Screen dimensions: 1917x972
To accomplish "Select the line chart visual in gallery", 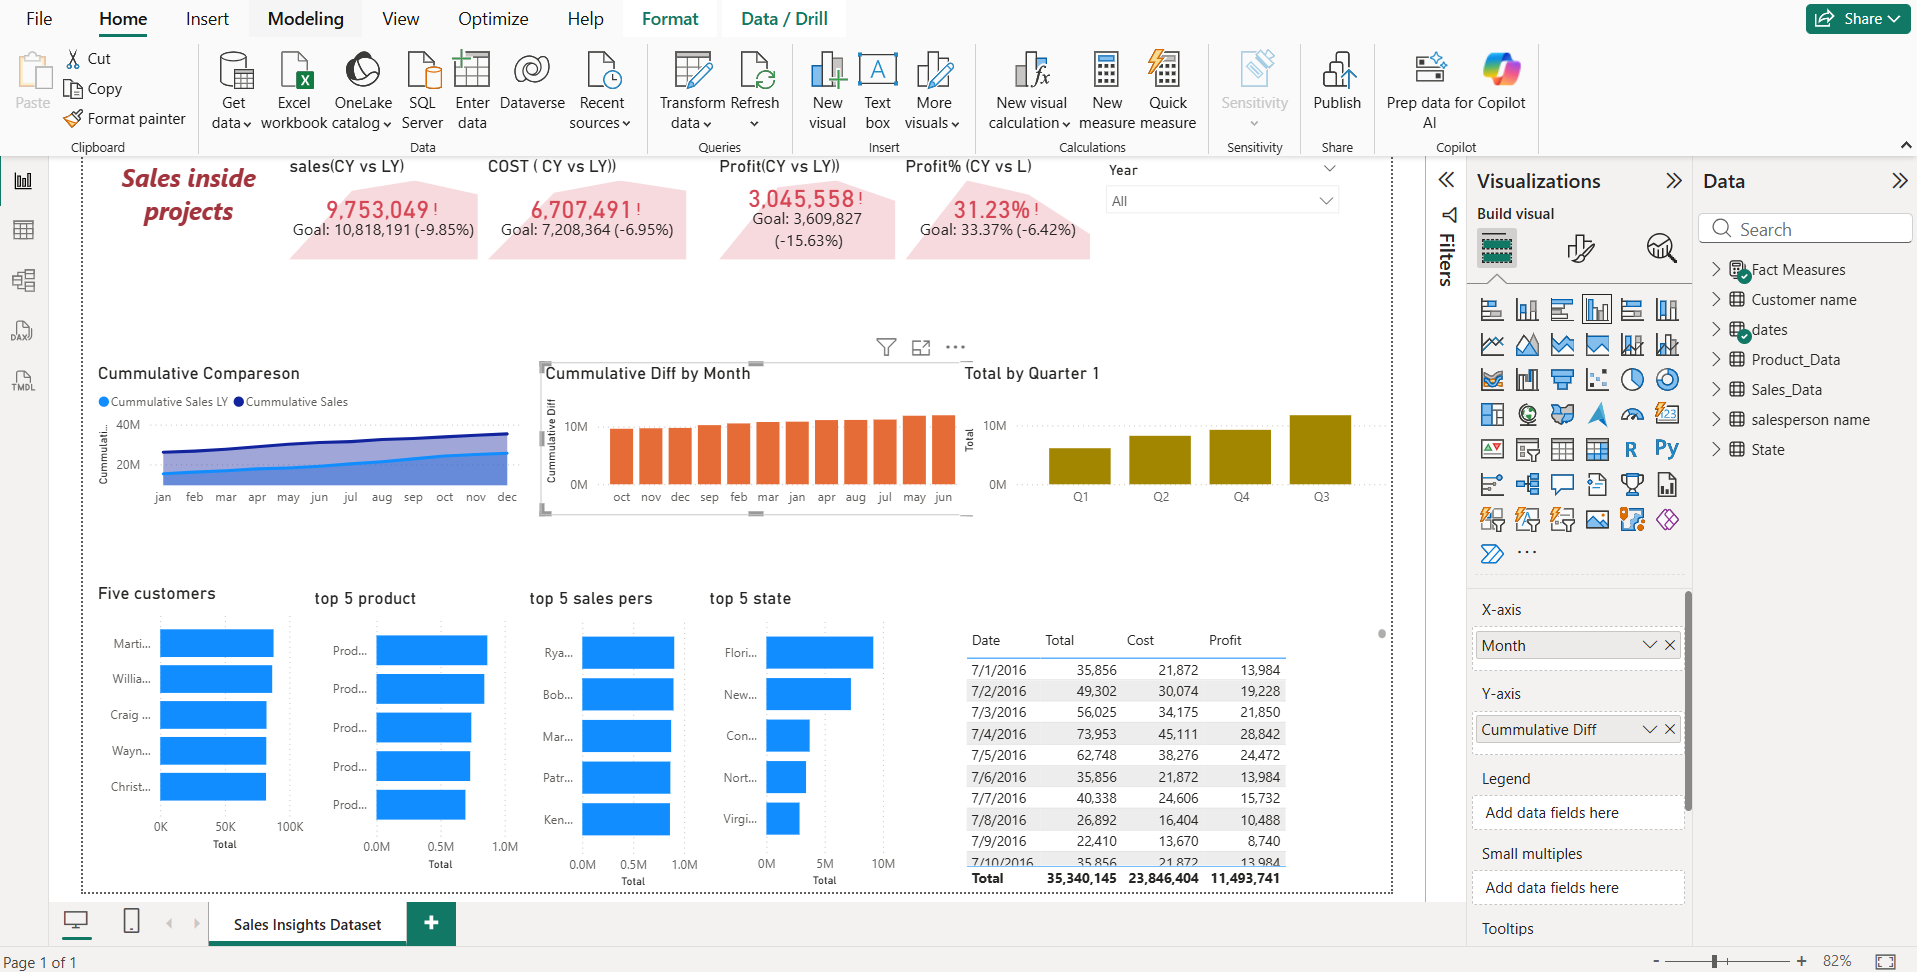I will 1492,343.
